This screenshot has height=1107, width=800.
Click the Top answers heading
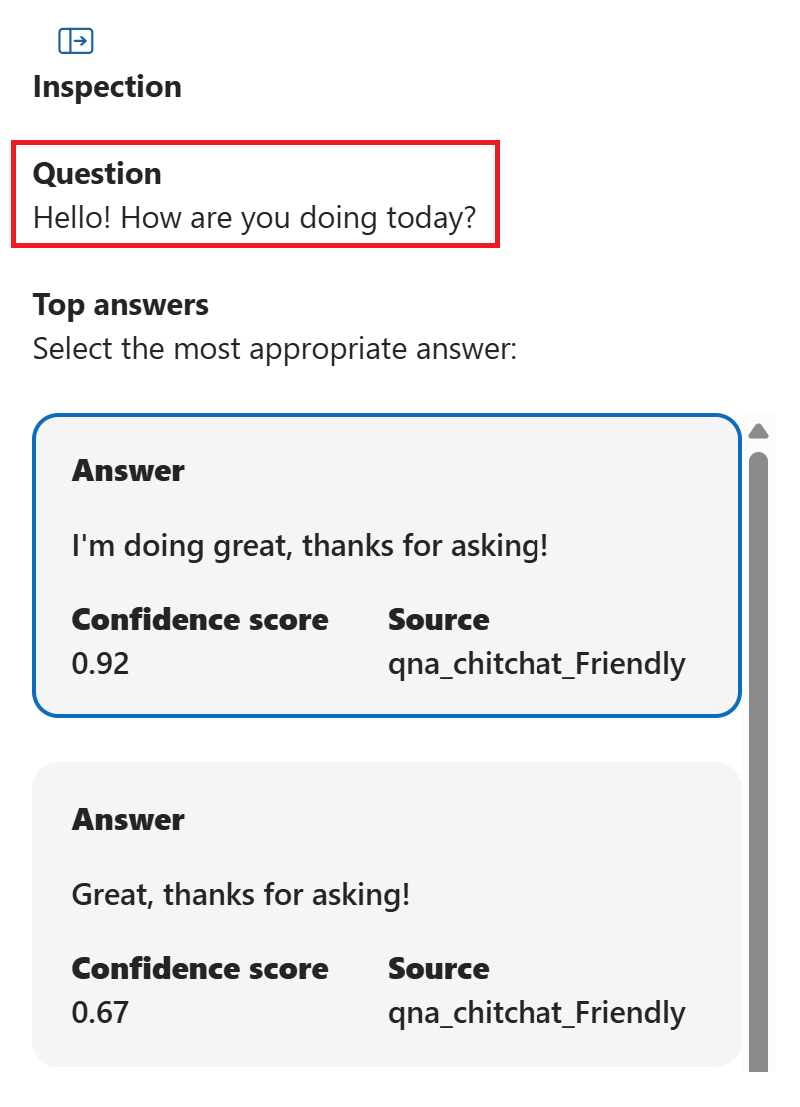coord(121,305)
